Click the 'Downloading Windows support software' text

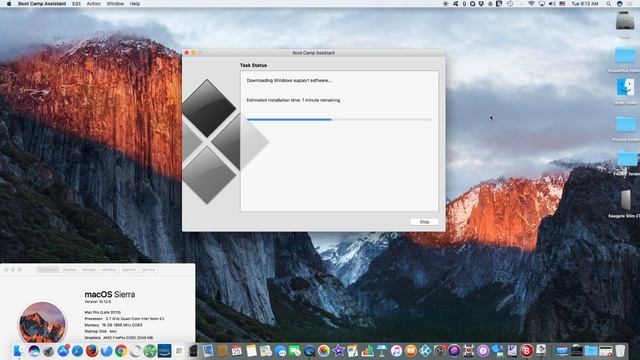289,80
